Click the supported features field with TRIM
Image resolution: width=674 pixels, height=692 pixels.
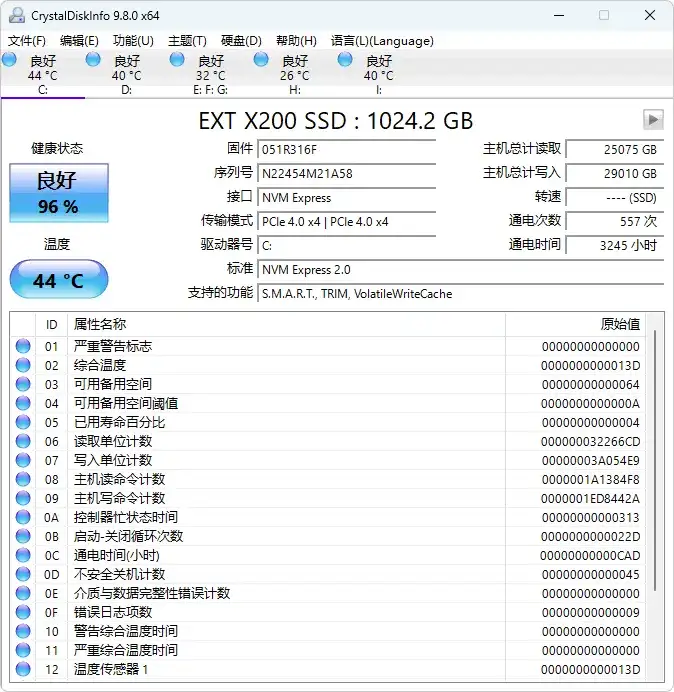(461, 293)
